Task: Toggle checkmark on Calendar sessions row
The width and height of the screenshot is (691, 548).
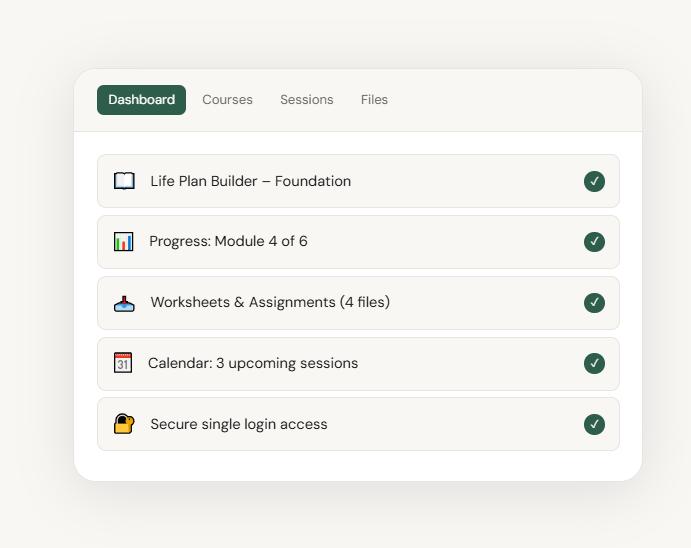Action: [x=594, y=363]
